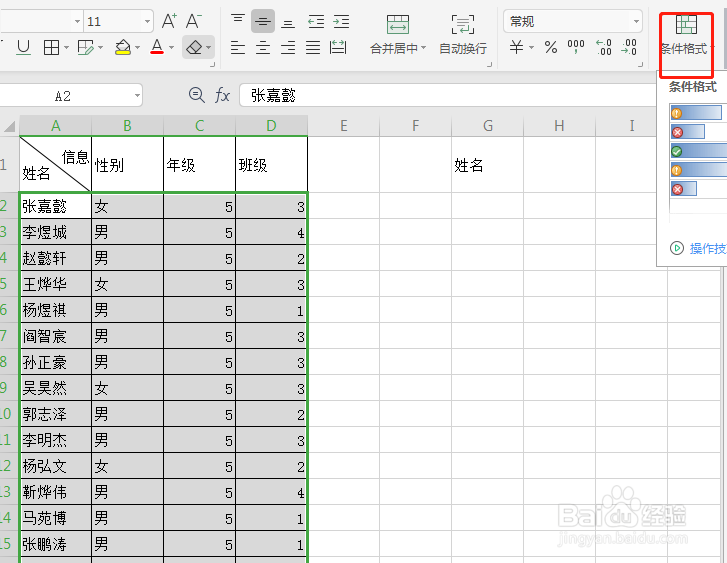The height and width of the screenshot is (563, 727).
Task: Select the 班级 header cell
Action: pyautogui.click(x=271, y=164)
